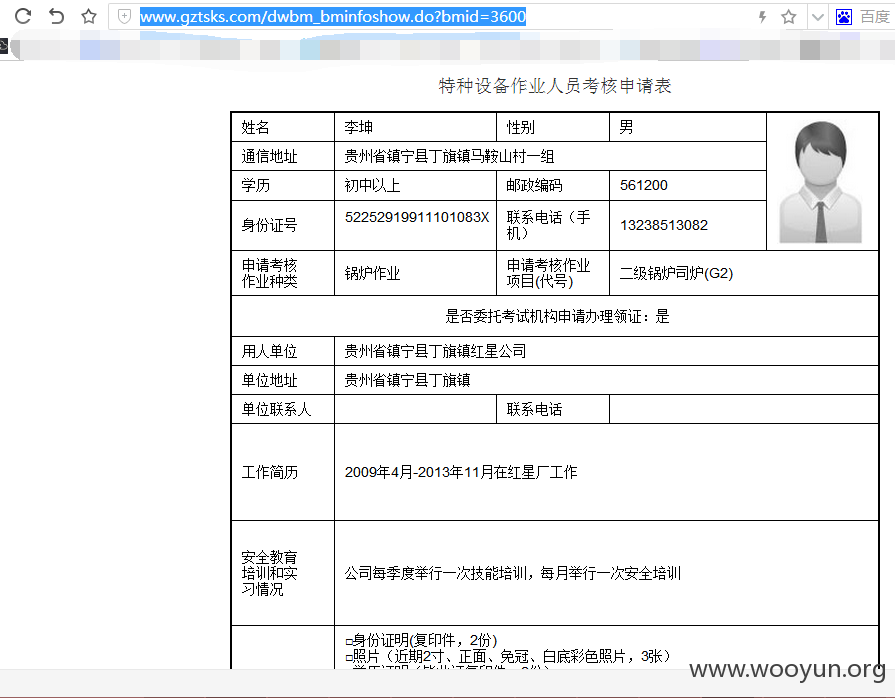Screen dimensions: 895x698
Task: Click the undo/back arrow icon
Action: (56, 16)
